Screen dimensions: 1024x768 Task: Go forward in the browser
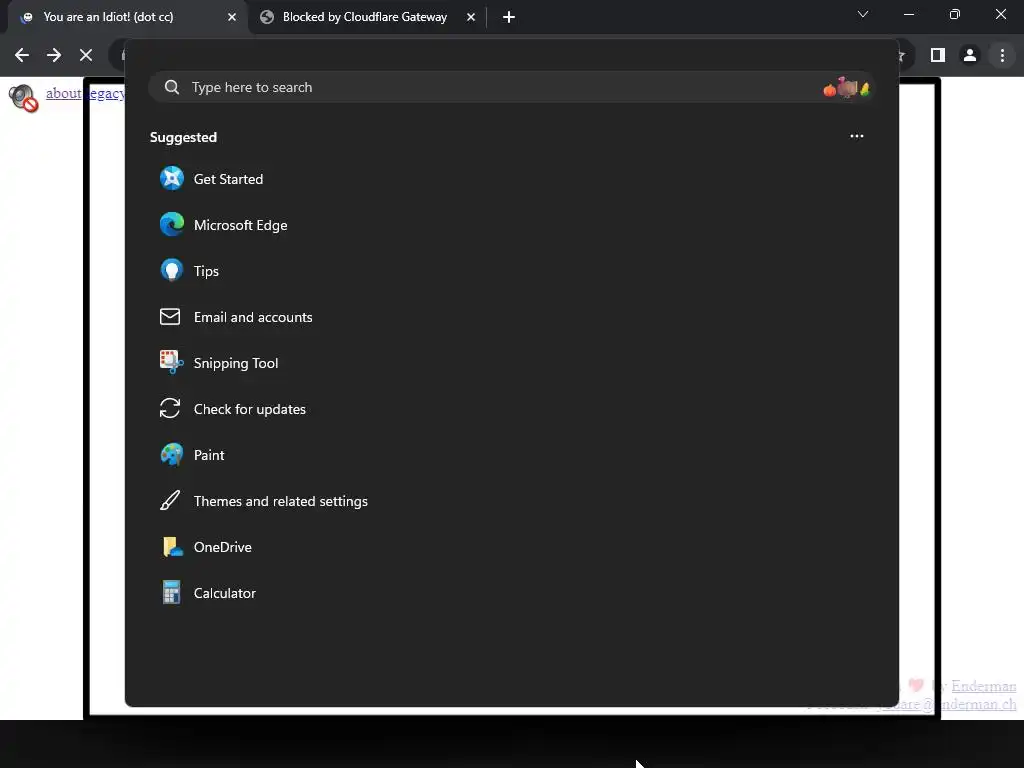pos(54,55)
